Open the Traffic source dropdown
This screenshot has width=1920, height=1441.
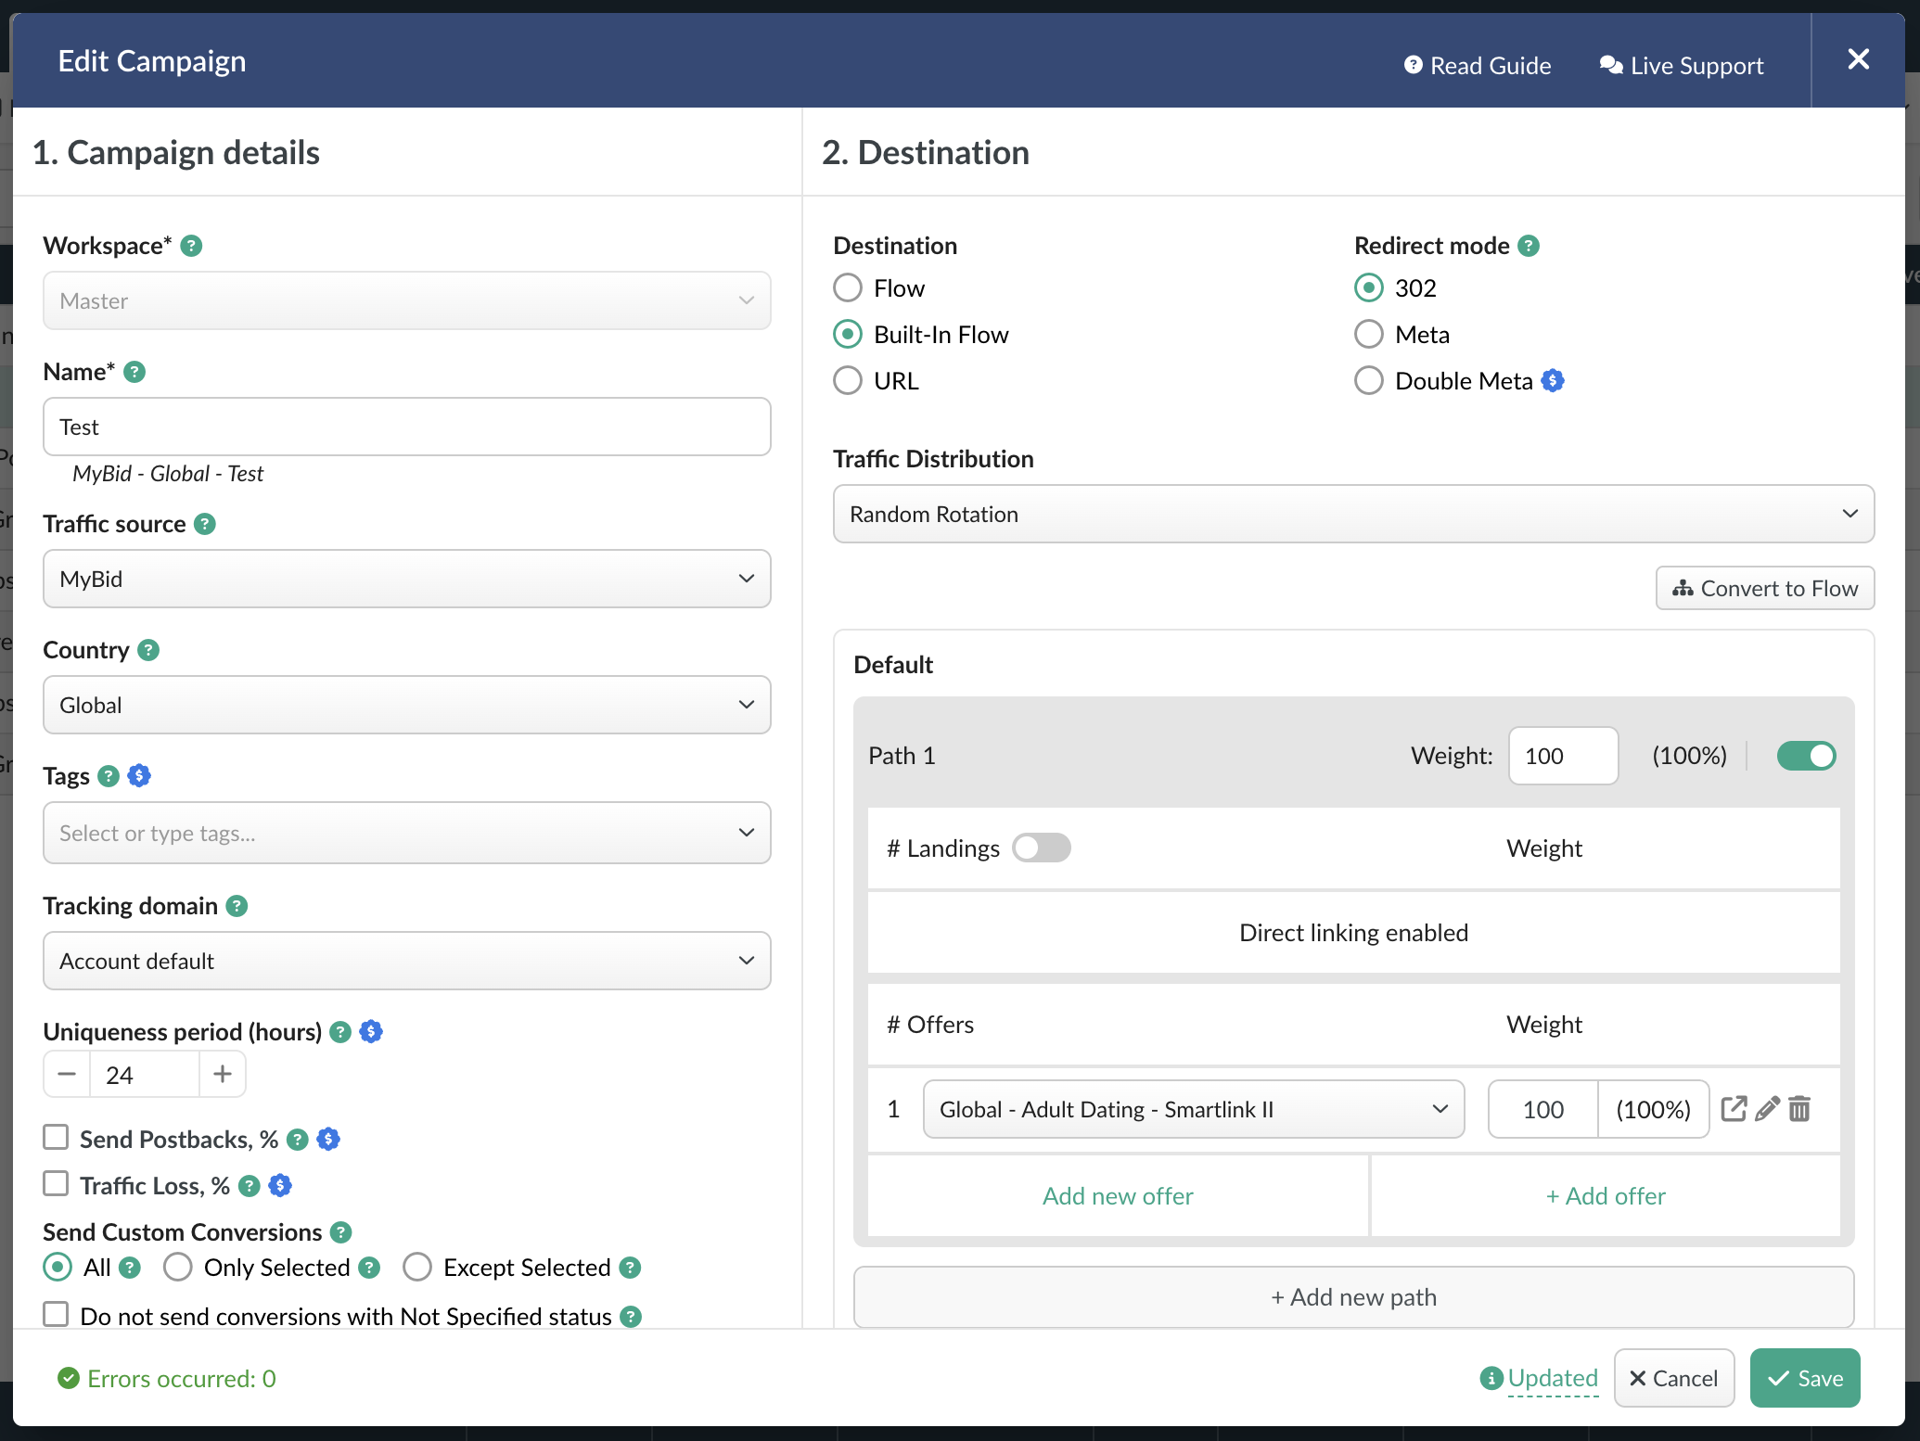coord(406,579)
